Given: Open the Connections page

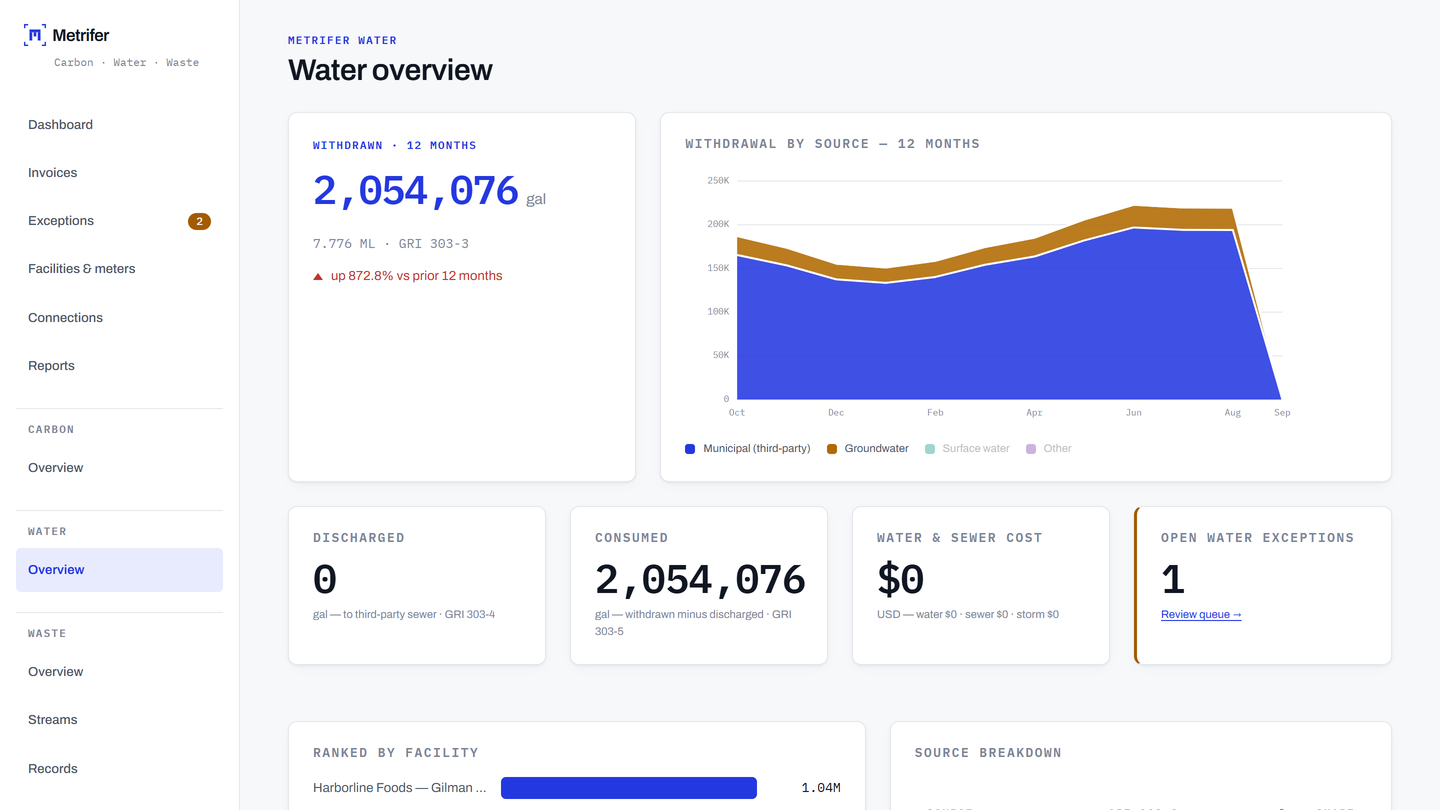Looking at the screenshot, I should (x=119, y=318).
